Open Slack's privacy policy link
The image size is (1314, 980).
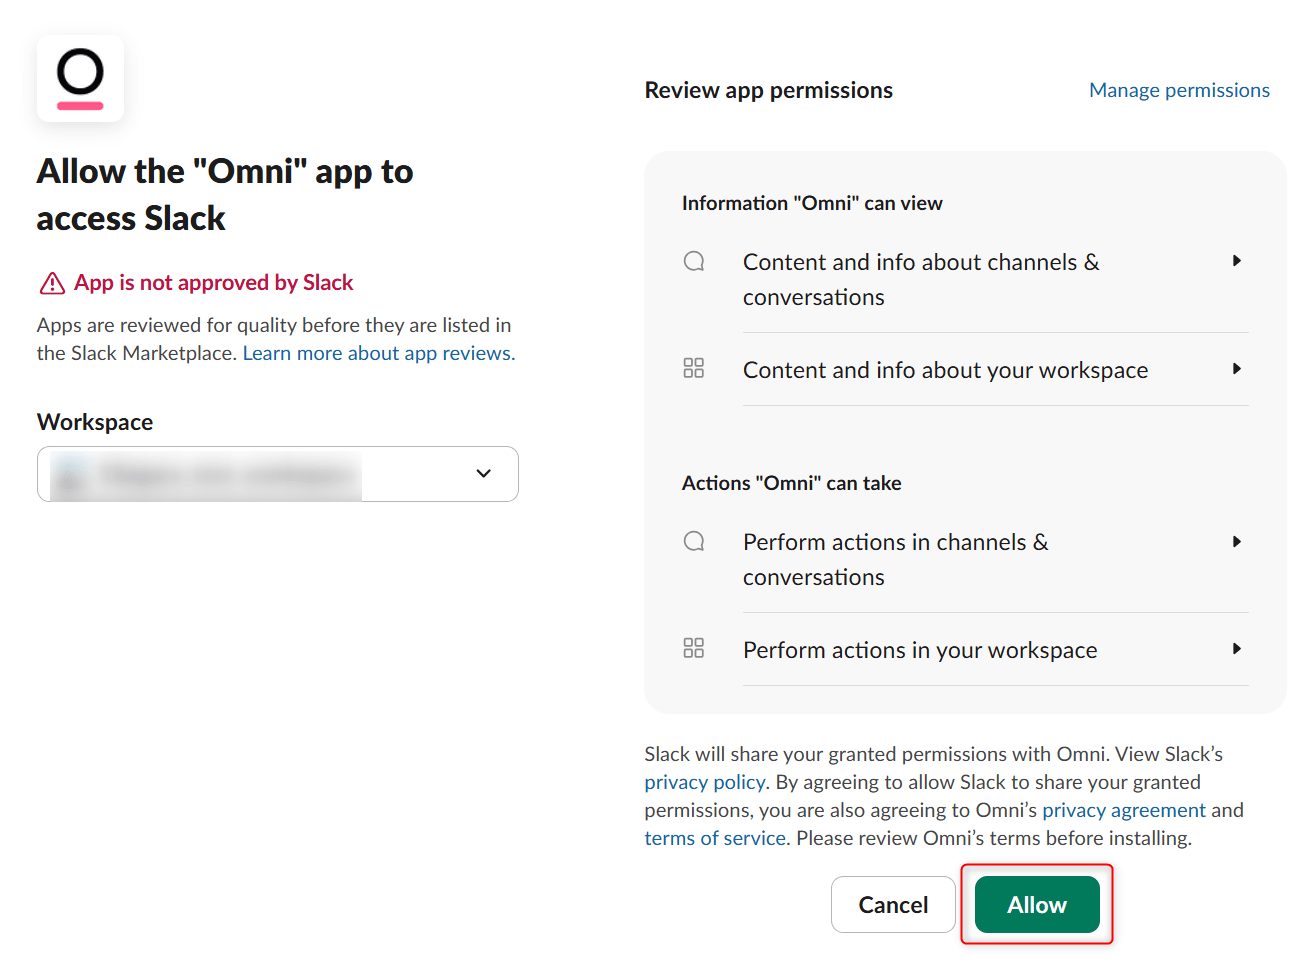(705, 782)
